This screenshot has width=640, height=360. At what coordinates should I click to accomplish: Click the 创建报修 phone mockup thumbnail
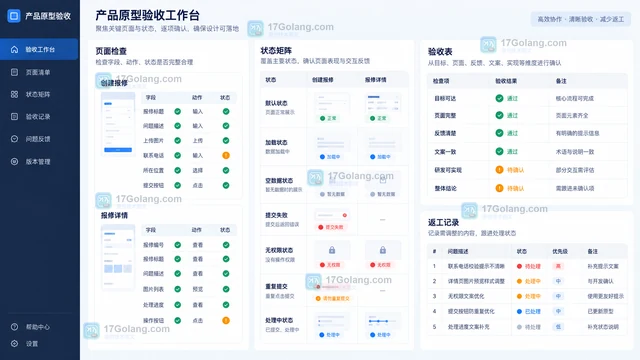click(118, 124)
